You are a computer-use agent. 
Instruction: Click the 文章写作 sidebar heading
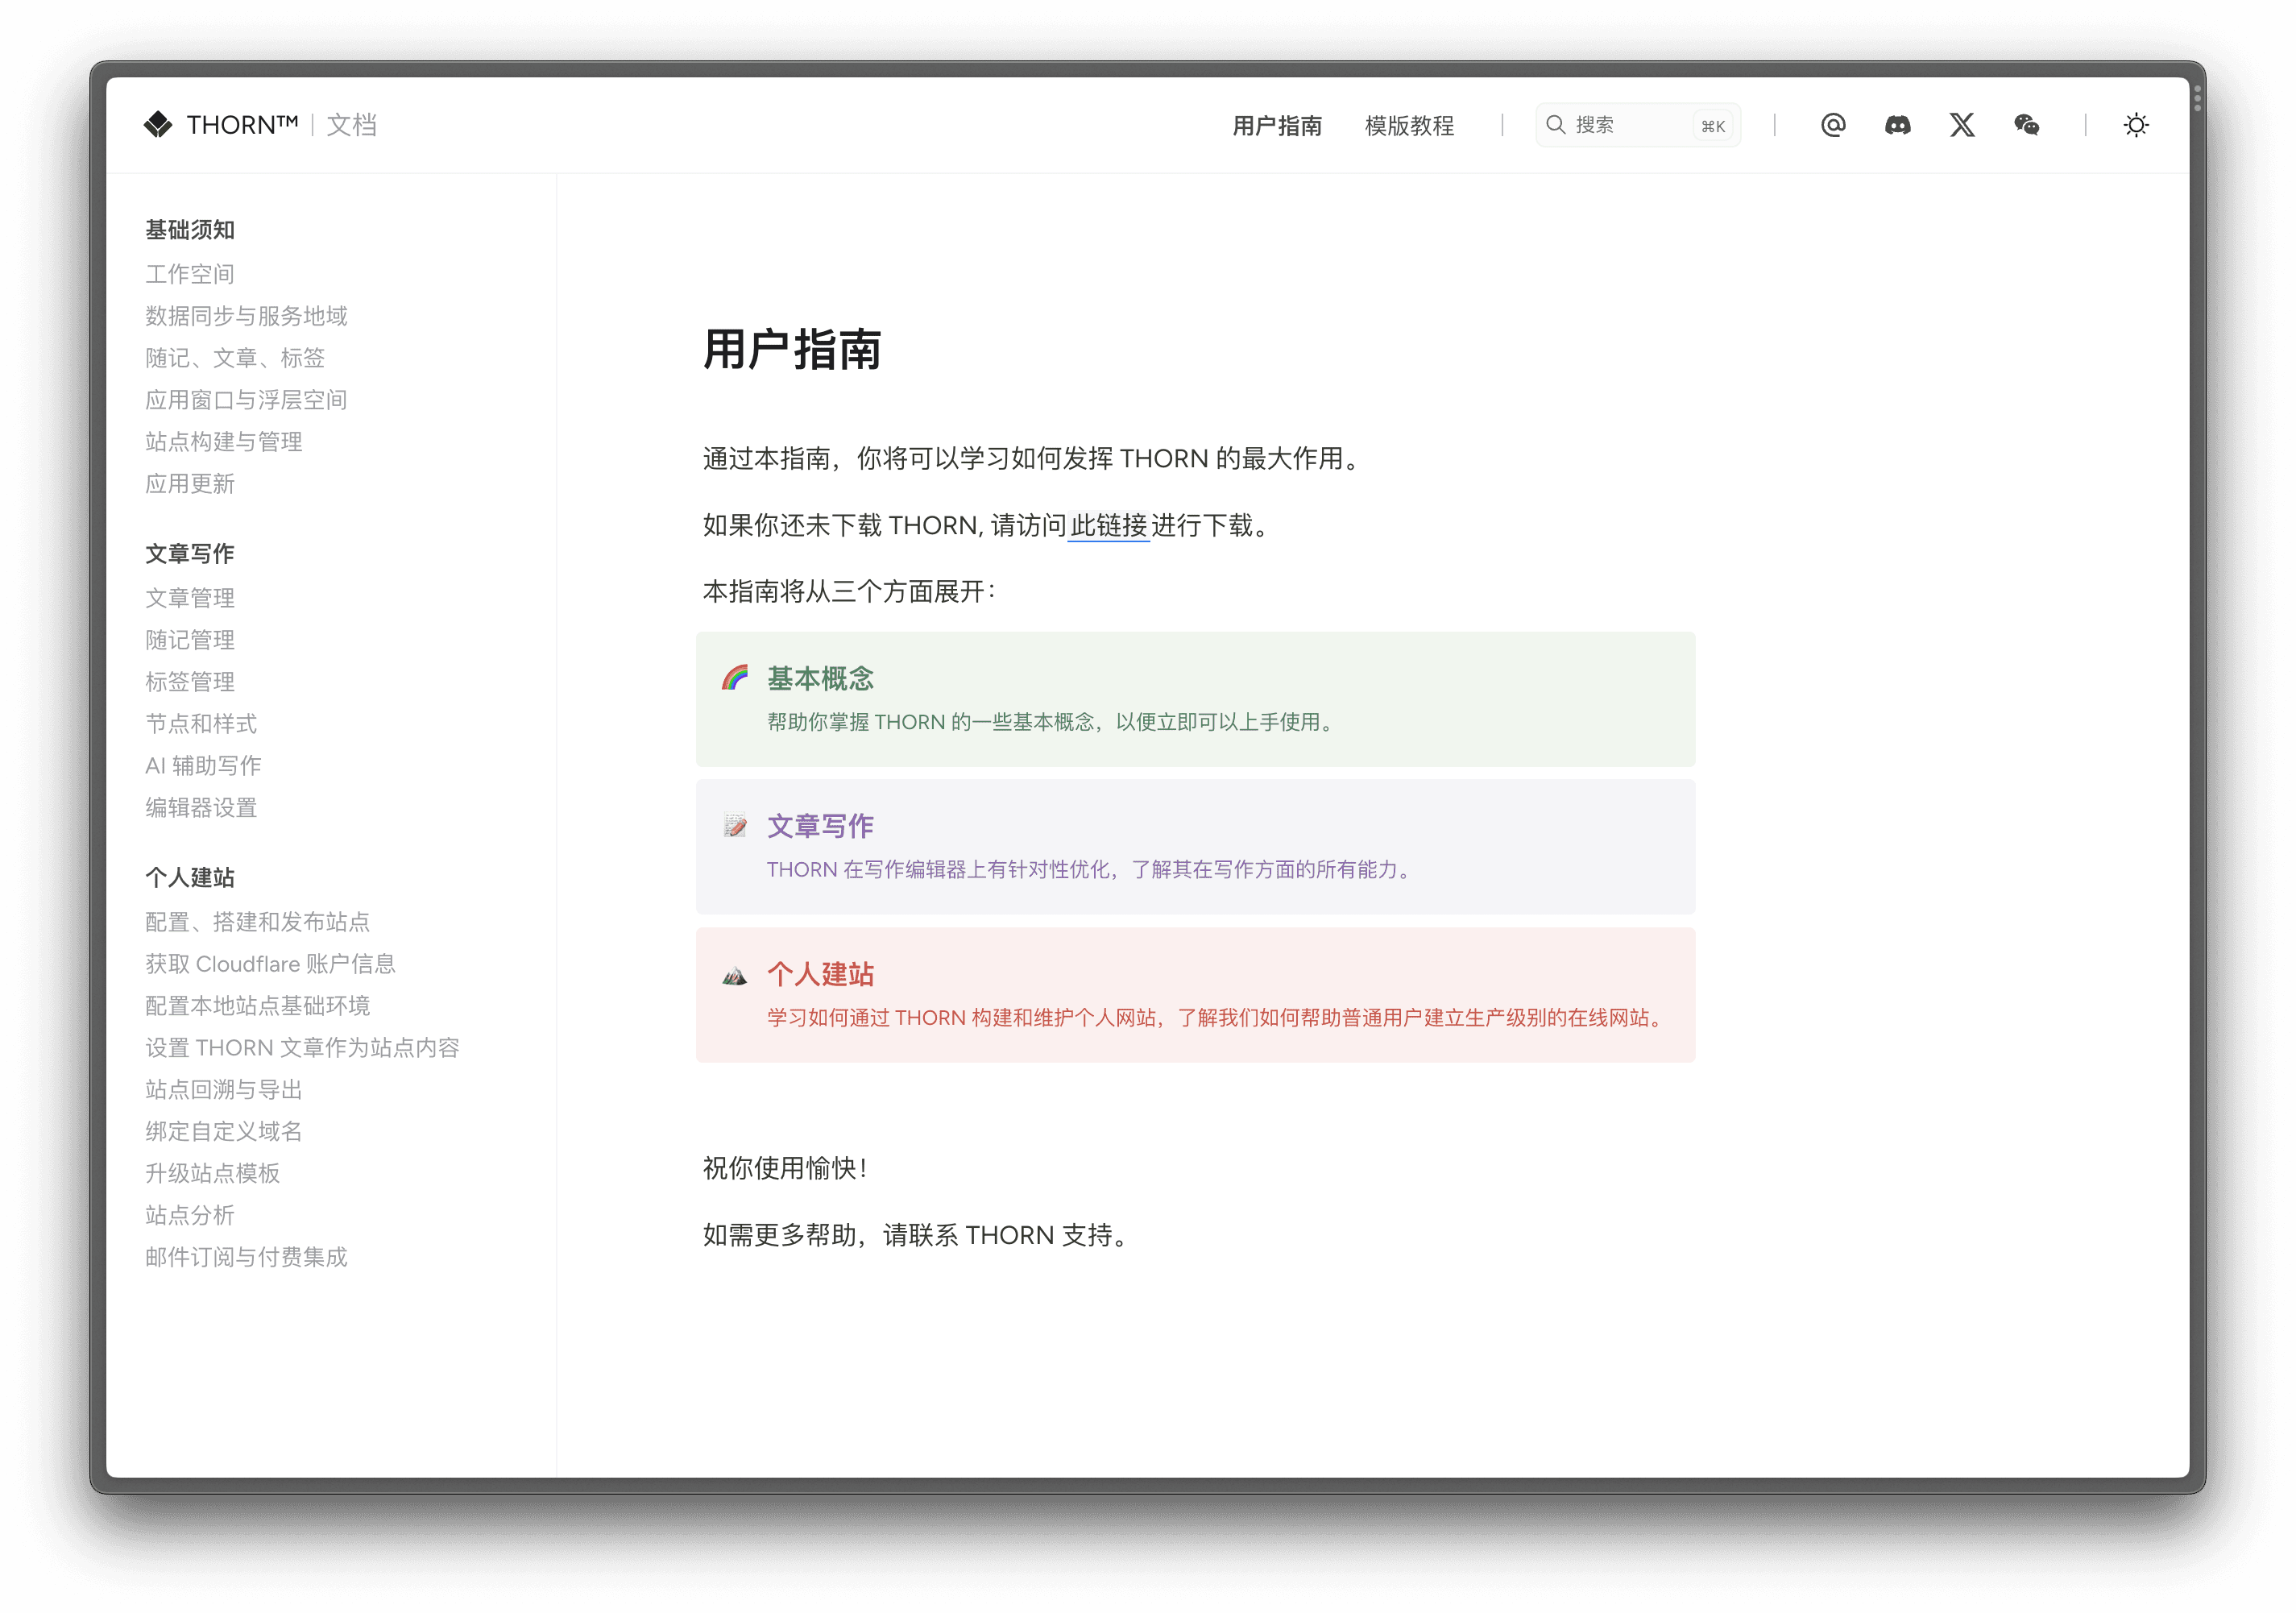(x=190, y=554)
